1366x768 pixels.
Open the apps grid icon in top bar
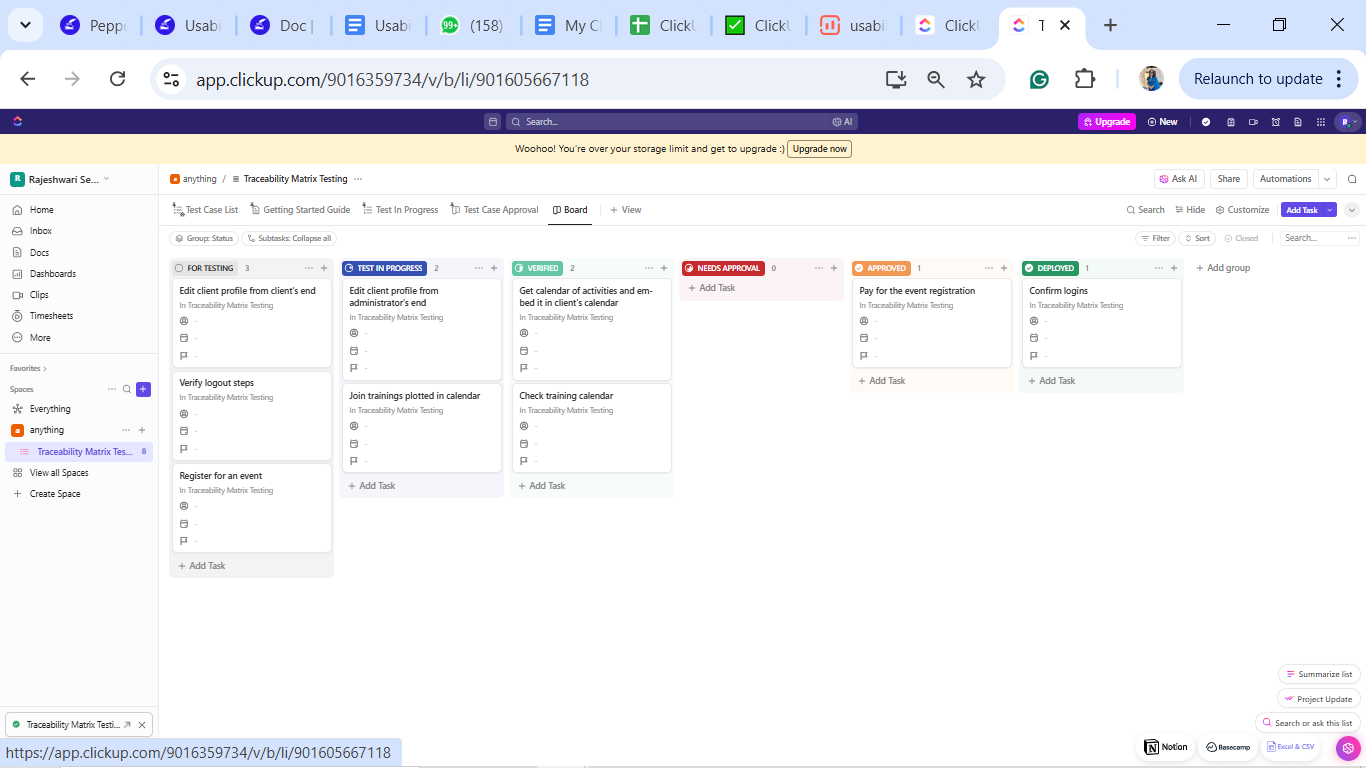click(x=1319, y=122)
